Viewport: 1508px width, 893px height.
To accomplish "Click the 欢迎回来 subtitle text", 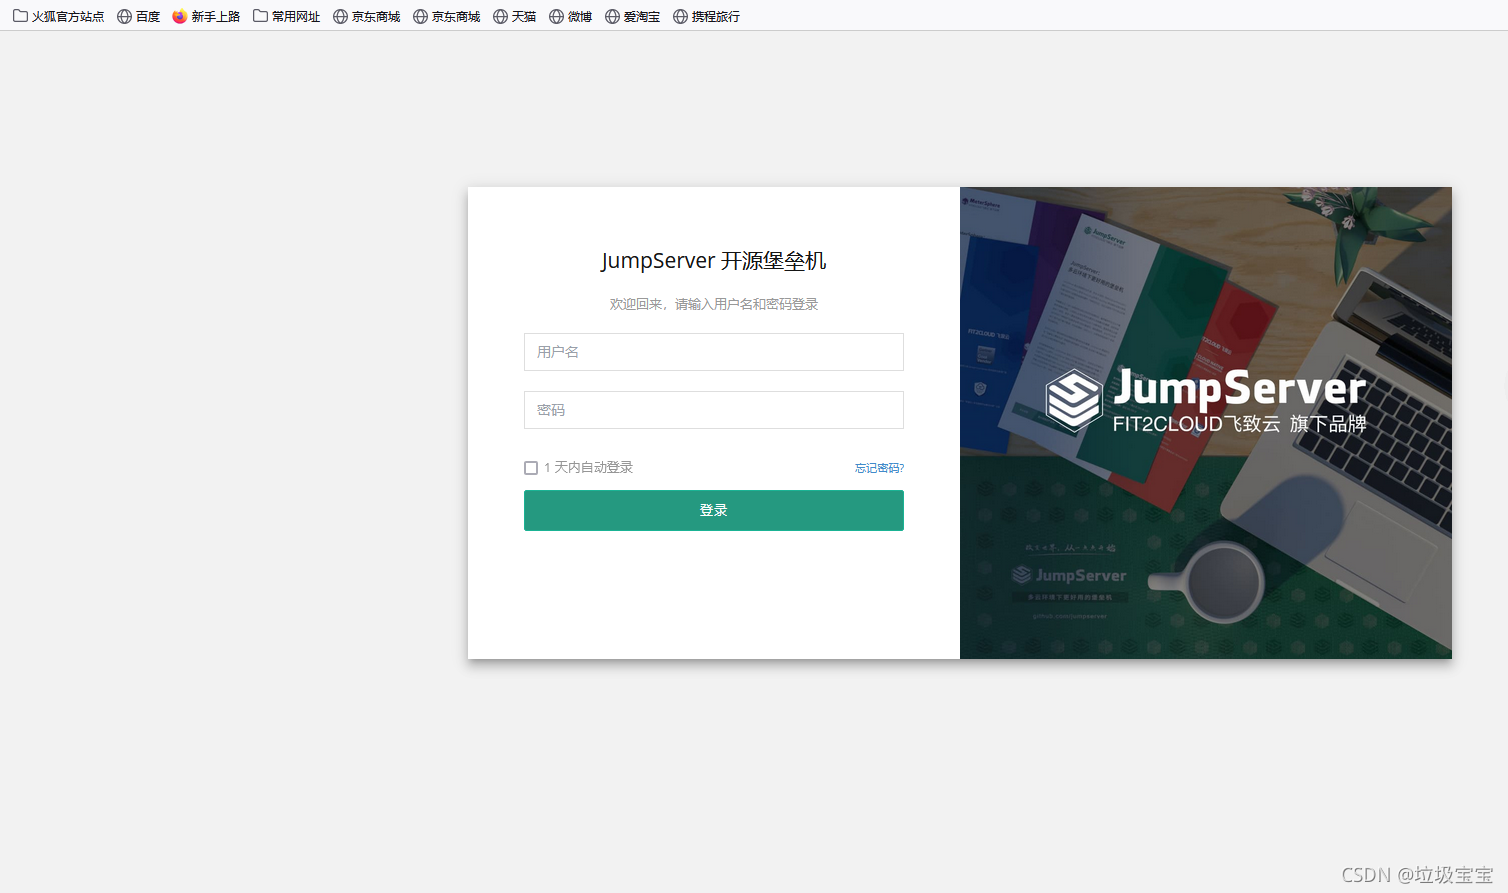I will click(x=713, y=303).
